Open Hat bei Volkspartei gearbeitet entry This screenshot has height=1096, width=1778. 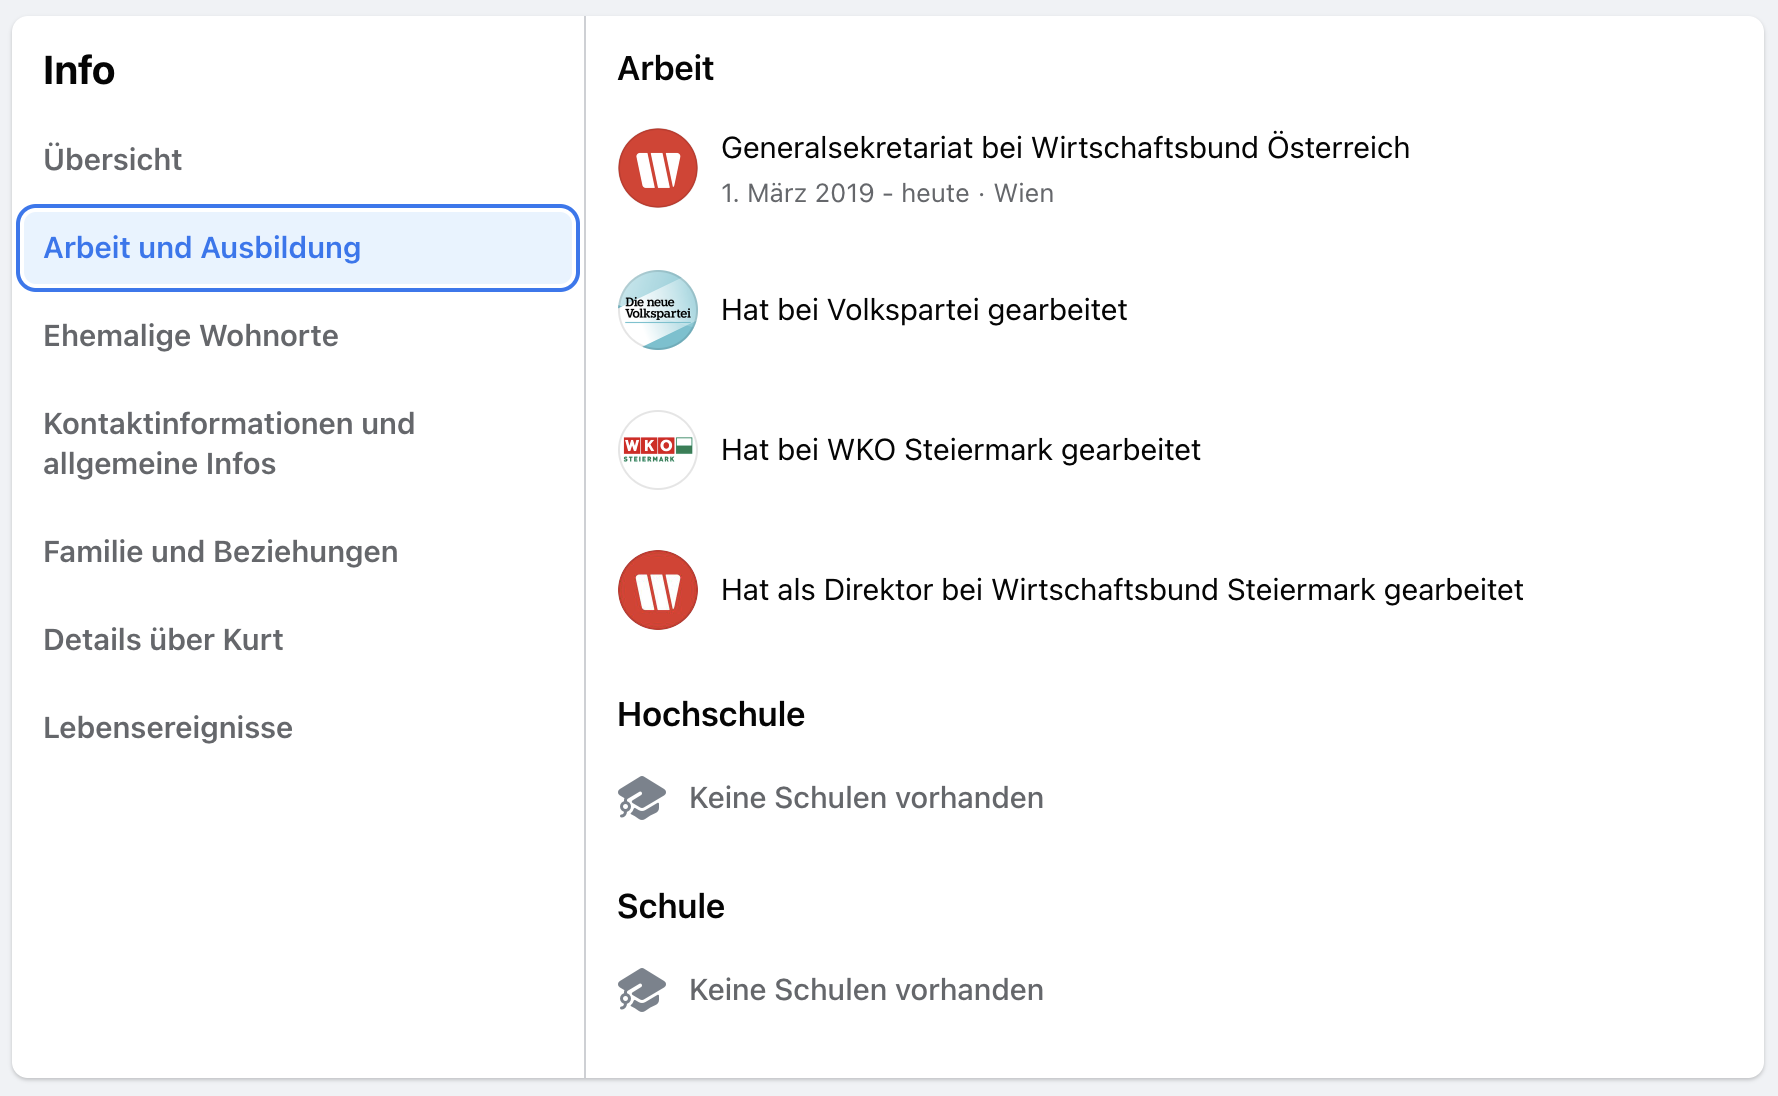tap(924, 310)
